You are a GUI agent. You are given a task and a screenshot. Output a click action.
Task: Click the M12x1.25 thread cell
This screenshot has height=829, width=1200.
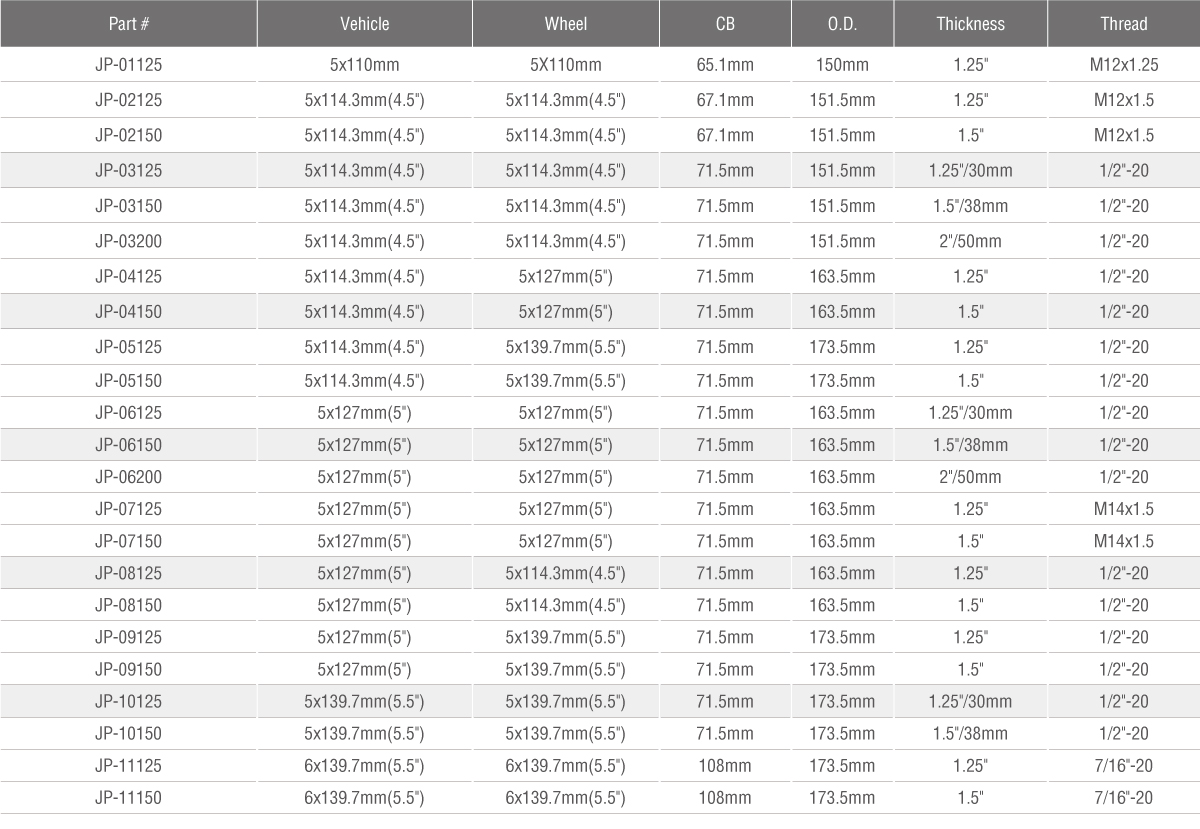pos(1124,66)
